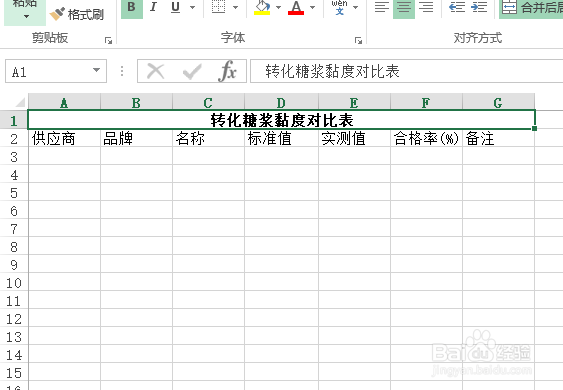Click cell containing 供应商
The height and width of the screenshot is (390, 563).
64,138
